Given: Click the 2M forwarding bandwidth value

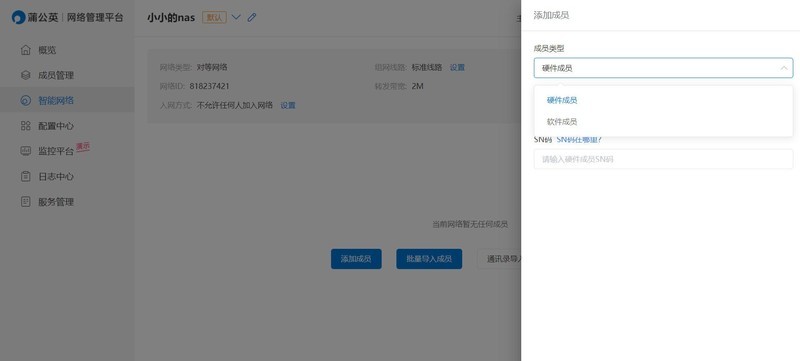Looking at the screenshot, I should 417,86.
